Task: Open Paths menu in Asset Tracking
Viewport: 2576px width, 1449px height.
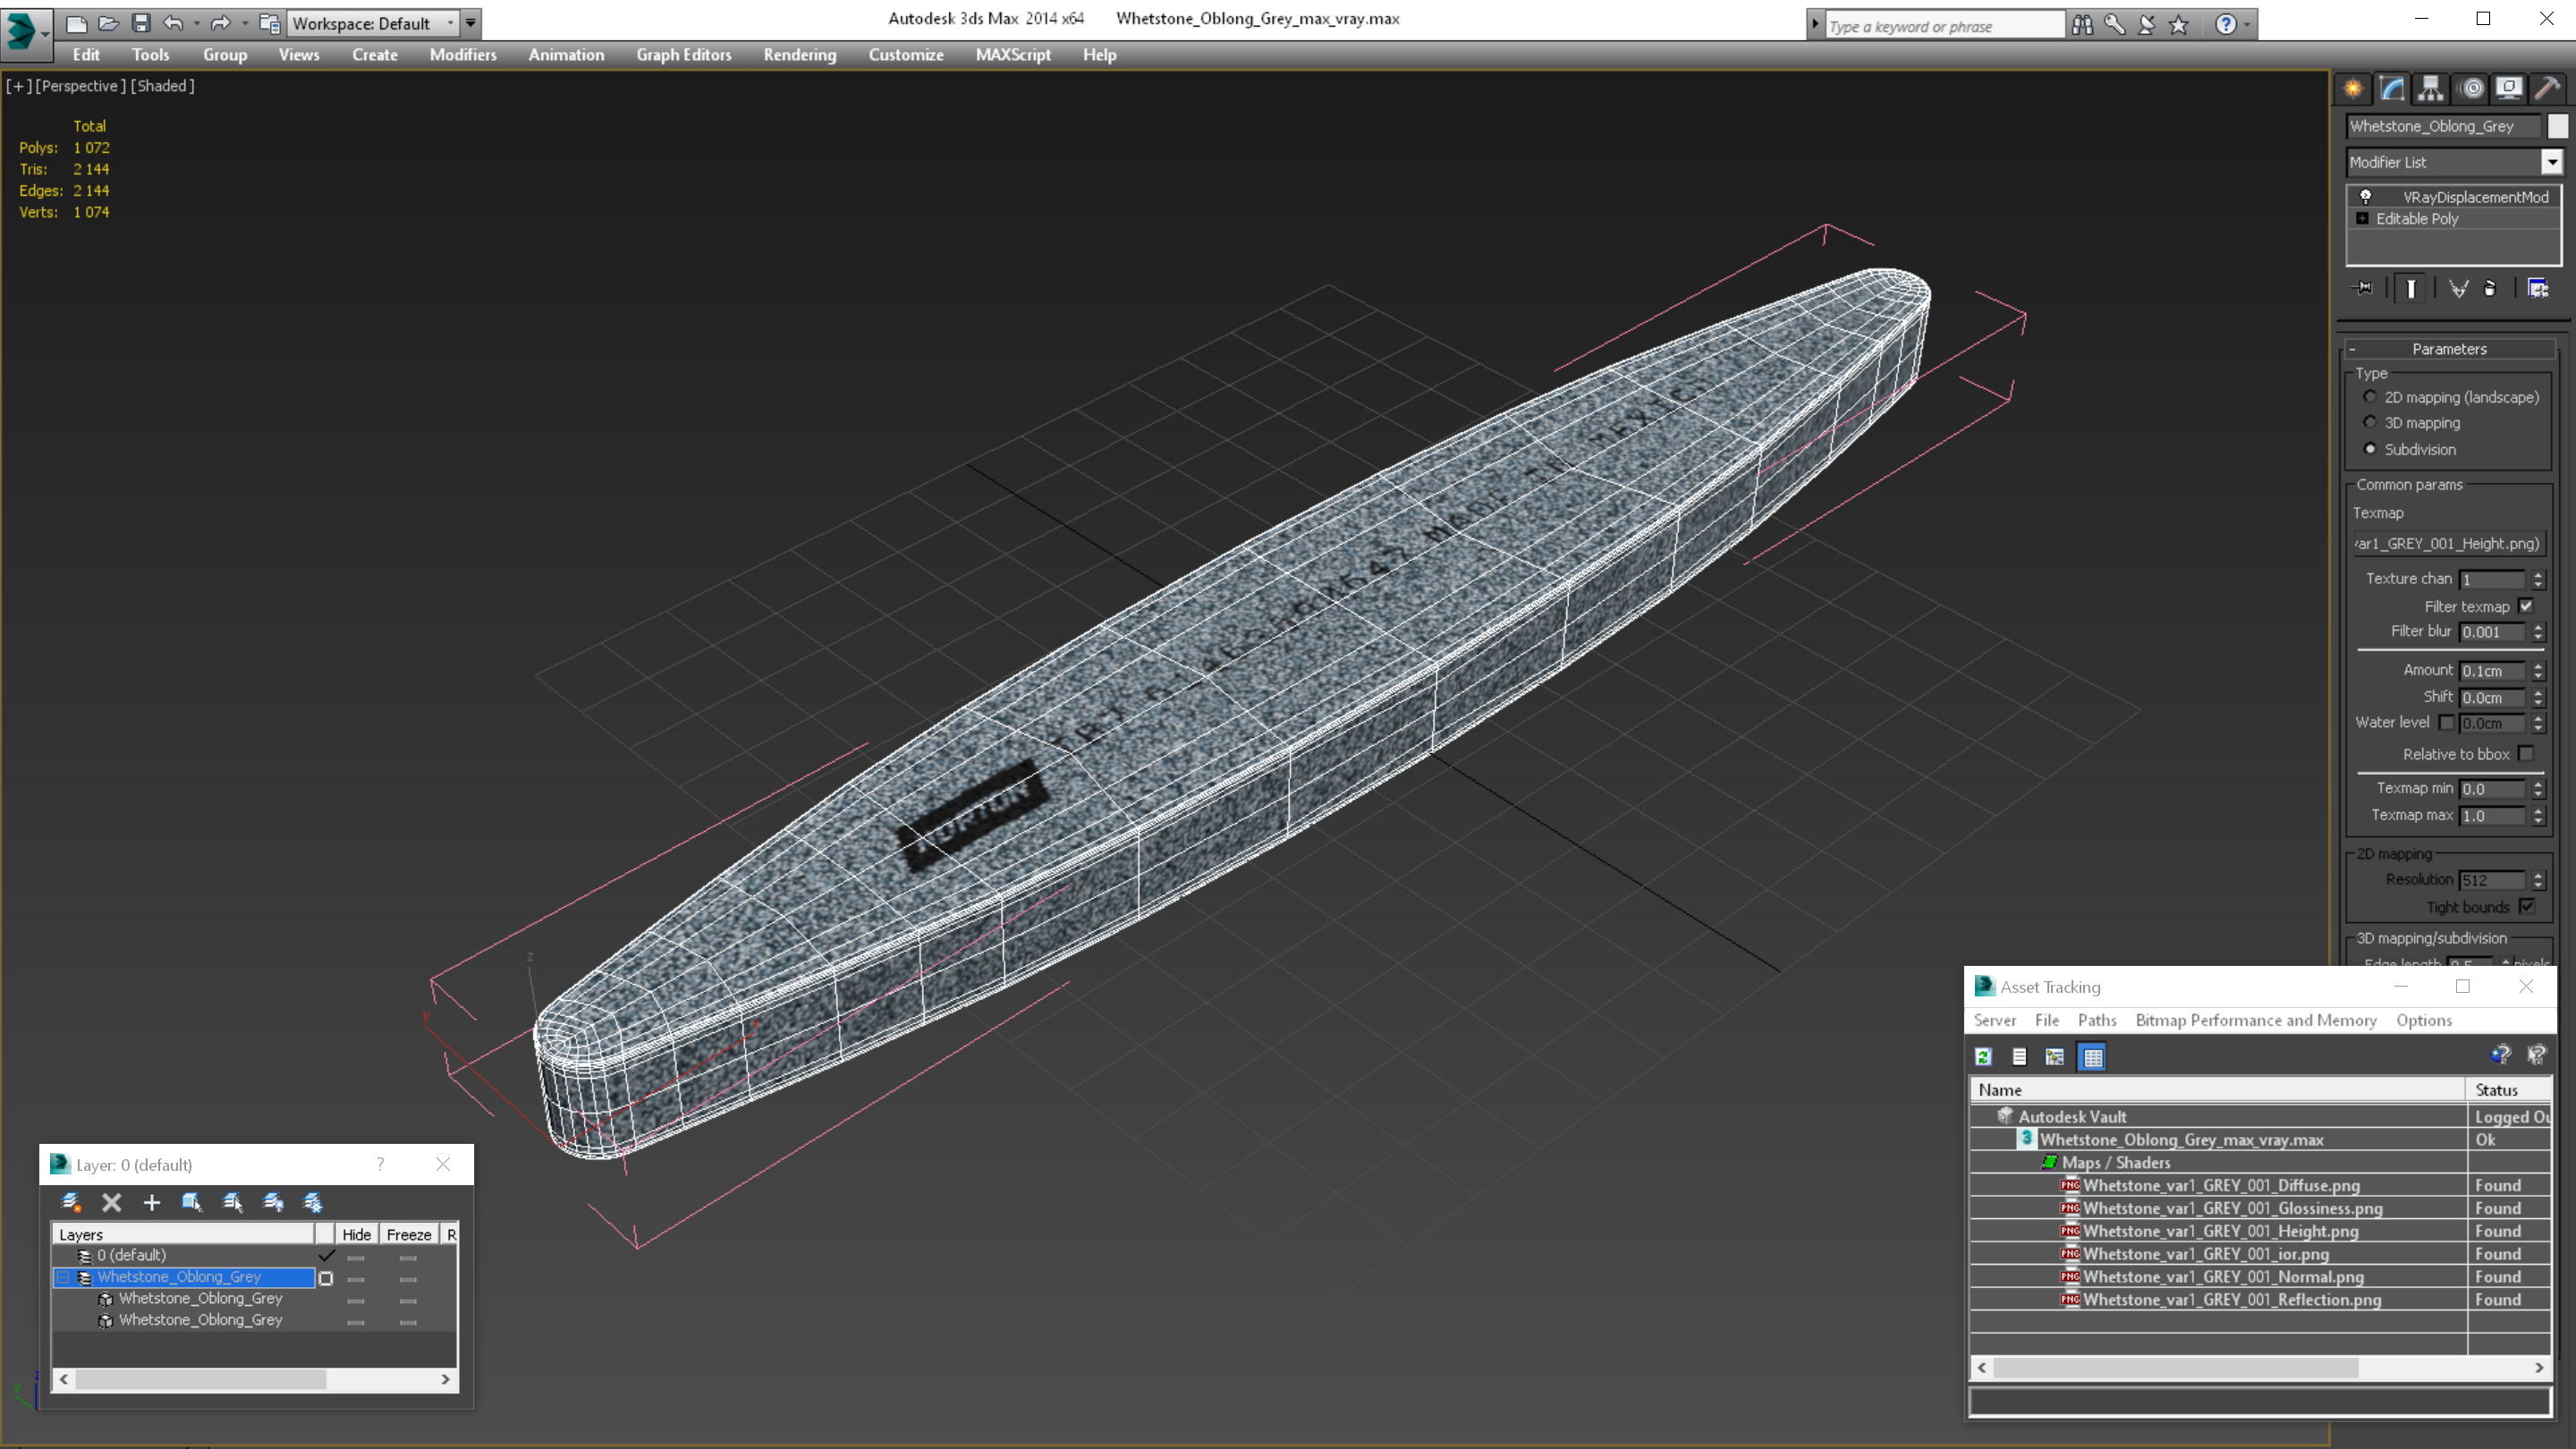Action: pos(2097,1020)
